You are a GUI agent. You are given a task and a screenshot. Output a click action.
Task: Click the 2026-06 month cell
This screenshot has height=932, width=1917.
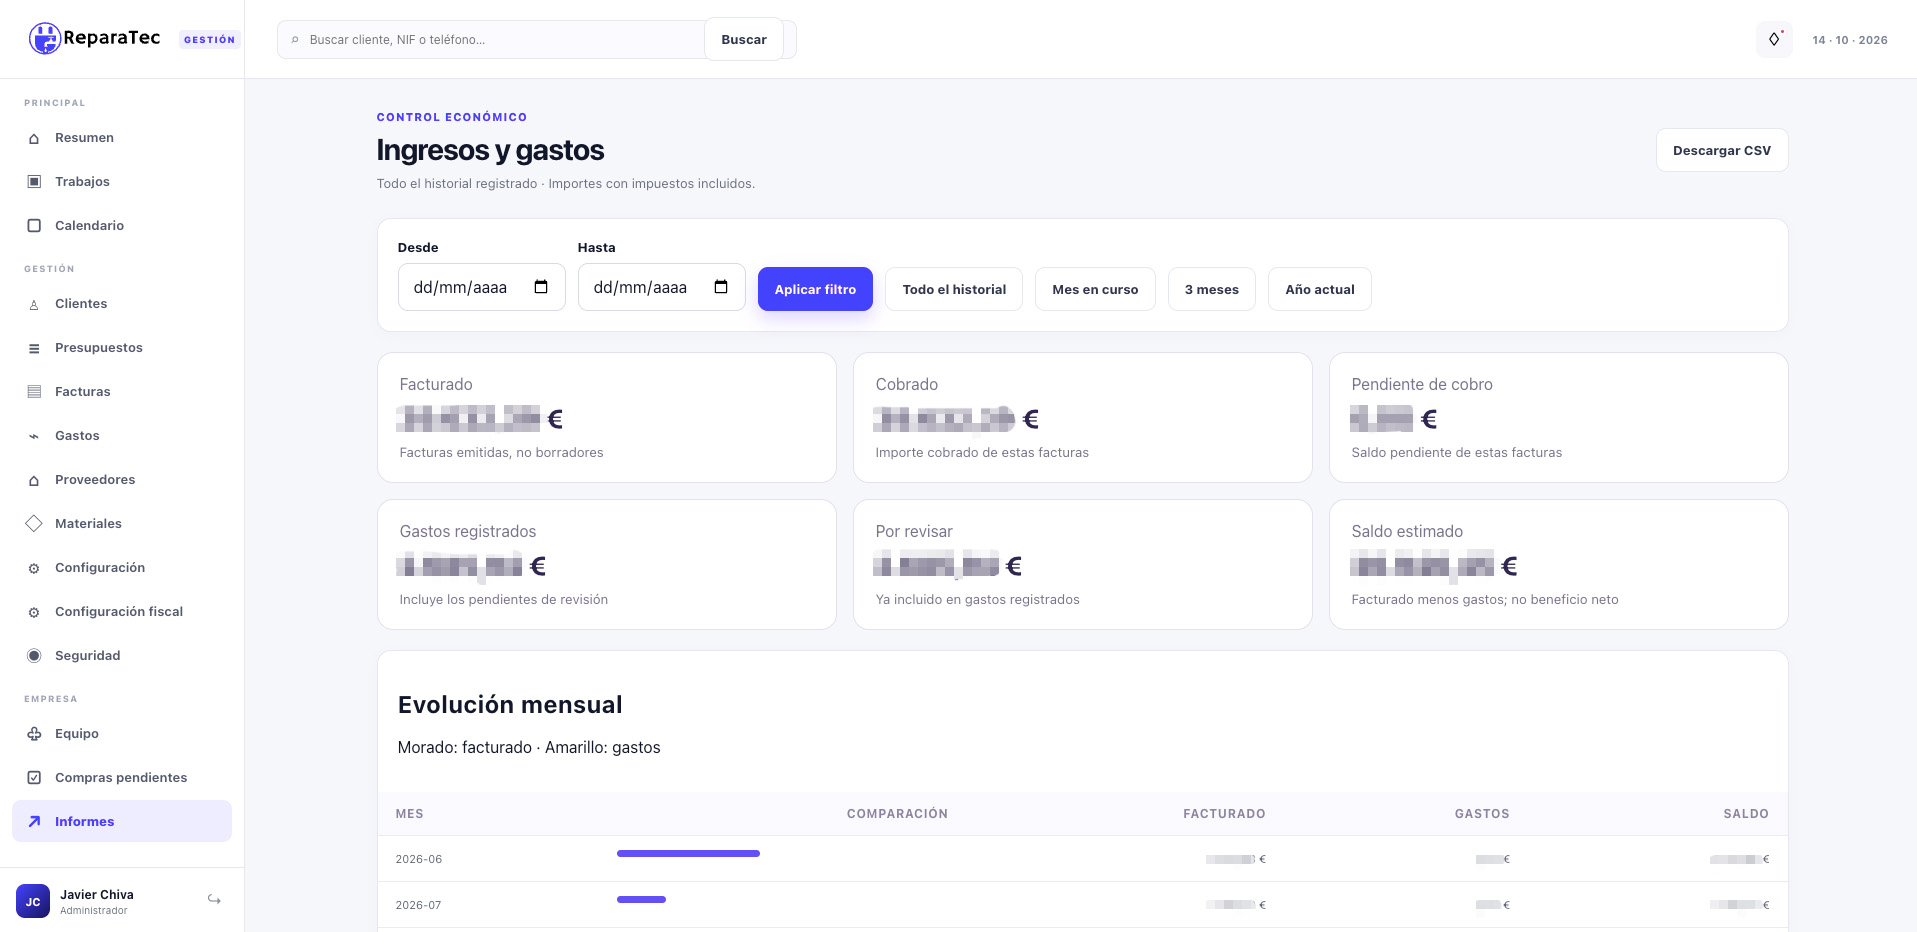click(x=419, y=859)
